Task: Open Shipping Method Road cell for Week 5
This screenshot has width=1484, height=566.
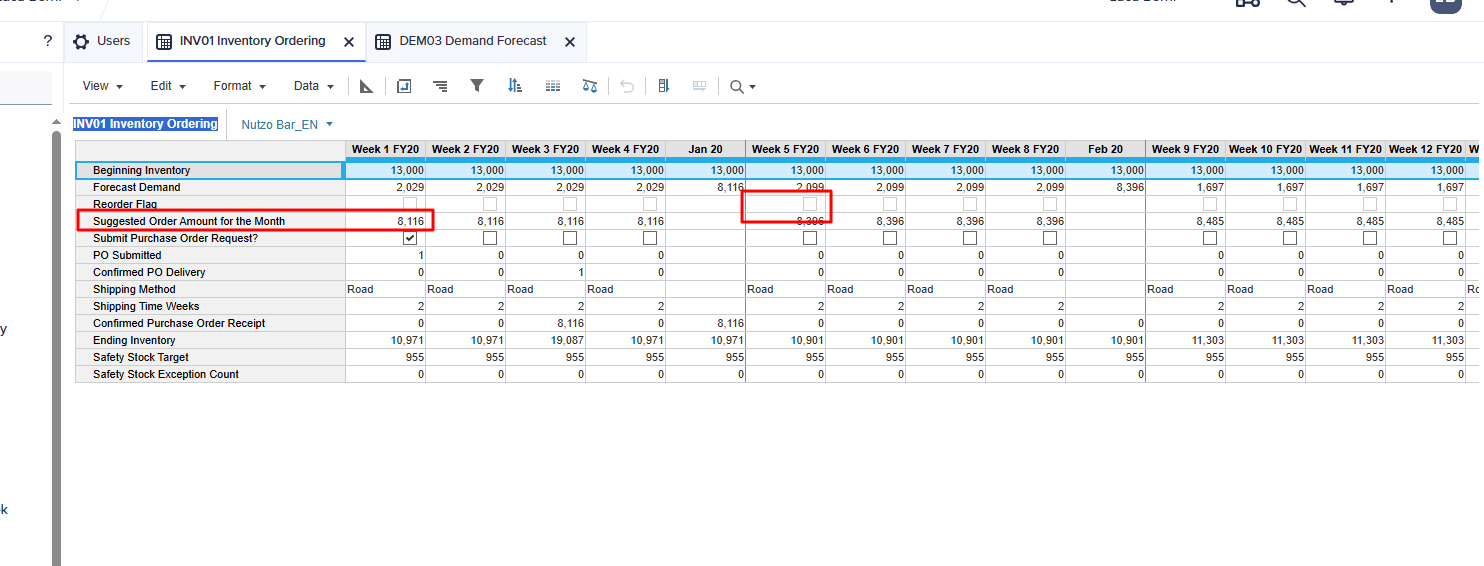Action: [785, 289]
